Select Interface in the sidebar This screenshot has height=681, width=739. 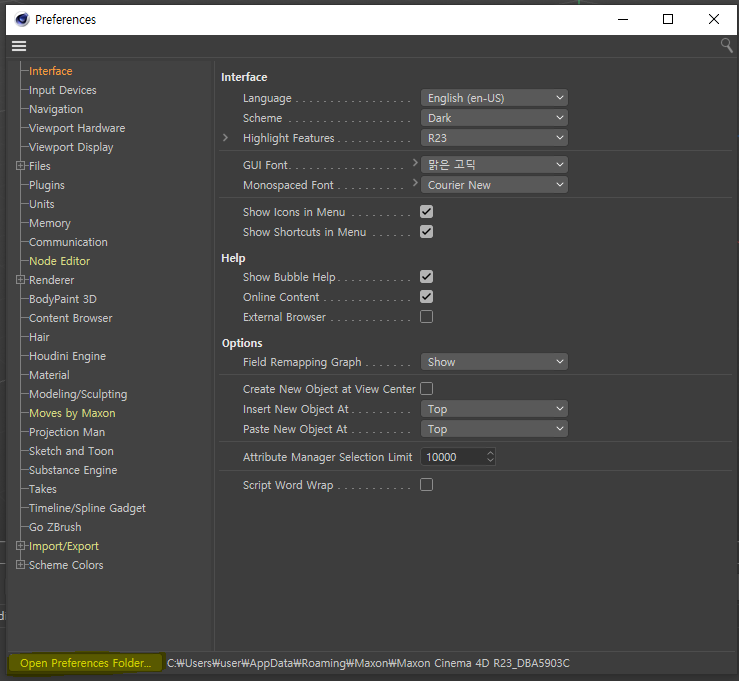[50, 71]
